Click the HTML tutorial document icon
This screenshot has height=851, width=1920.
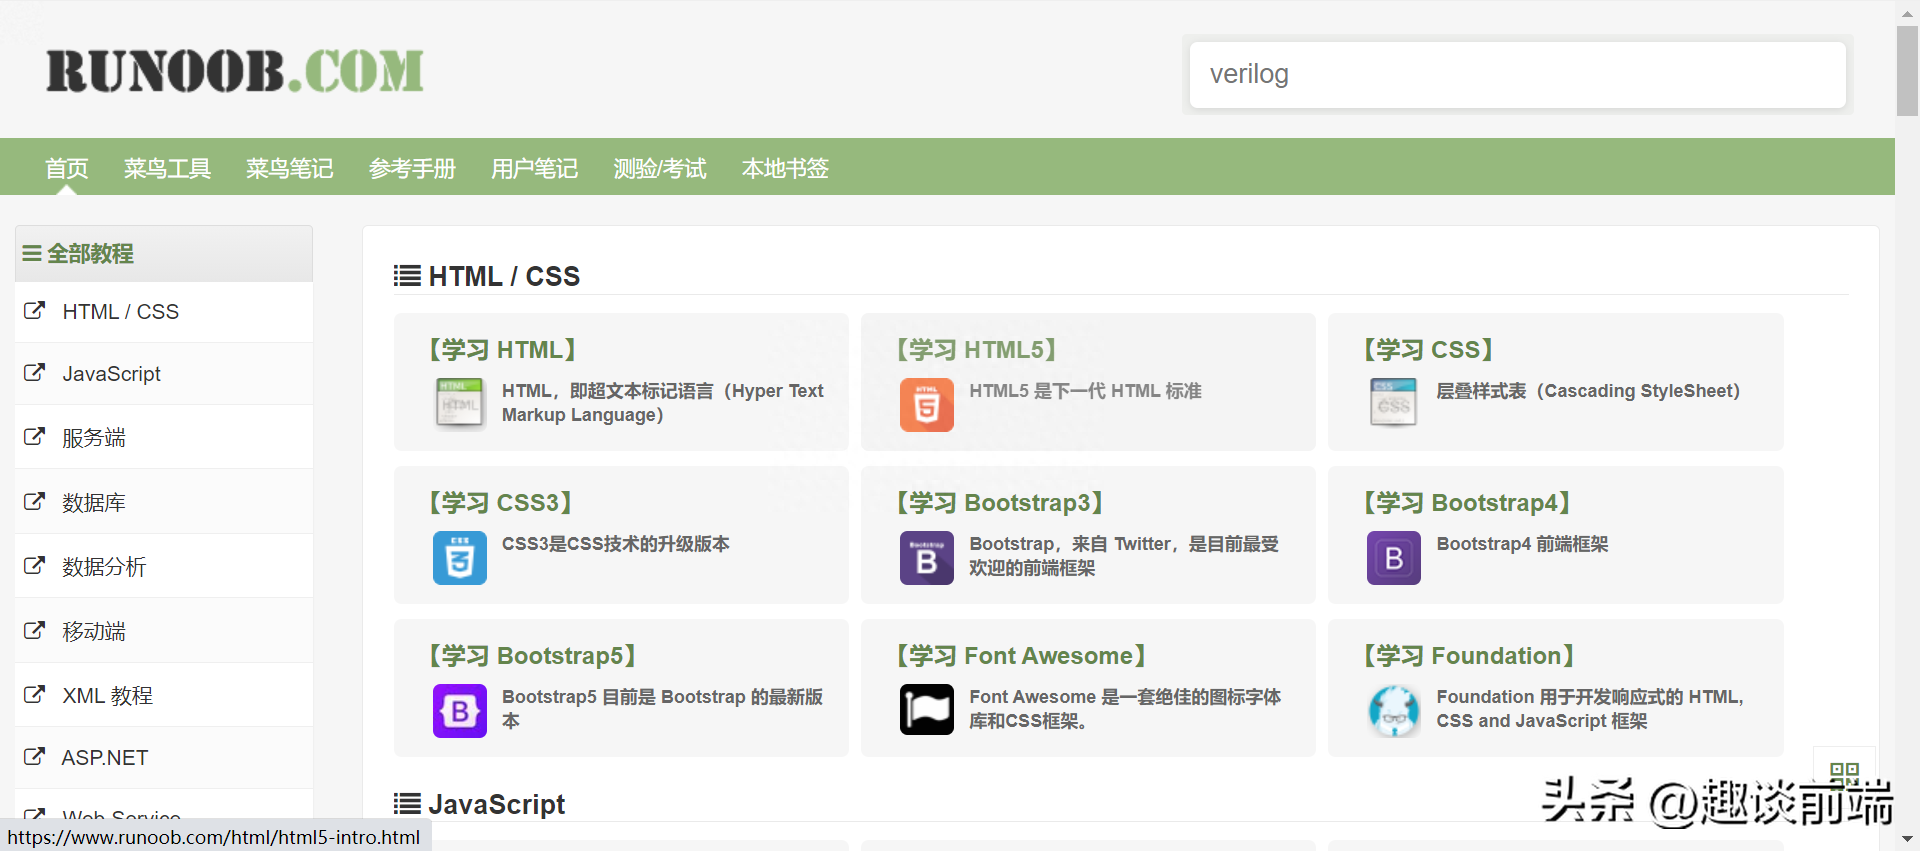coord(459,404)
